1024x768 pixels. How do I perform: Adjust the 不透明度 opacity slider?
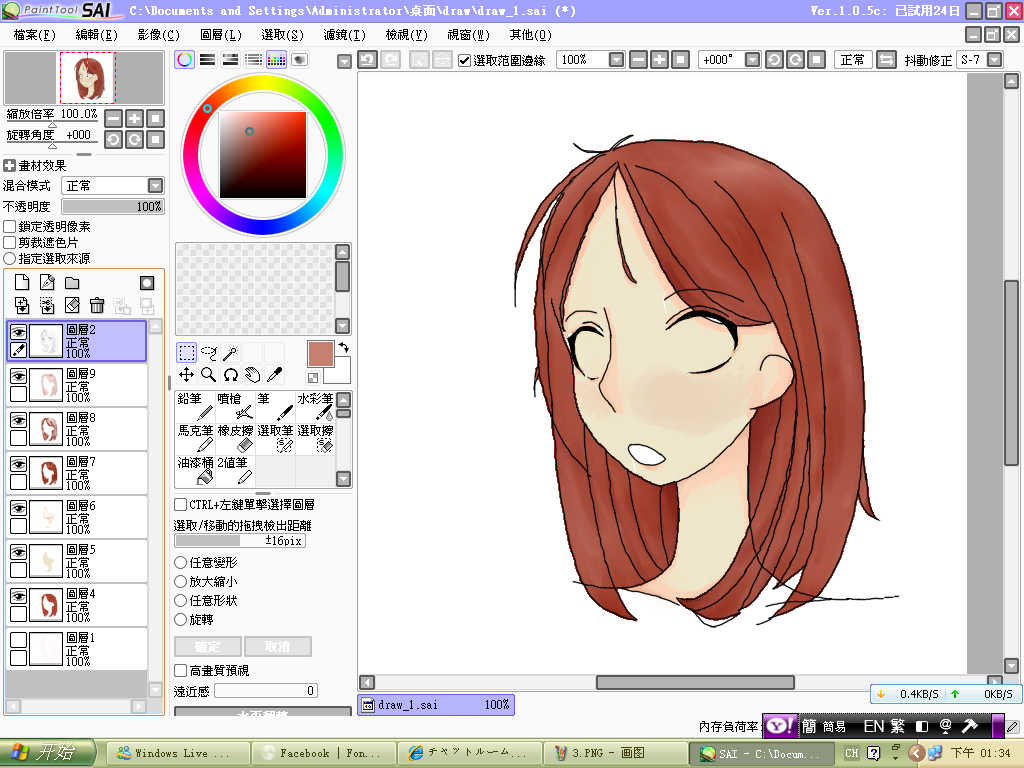[113, 206]
